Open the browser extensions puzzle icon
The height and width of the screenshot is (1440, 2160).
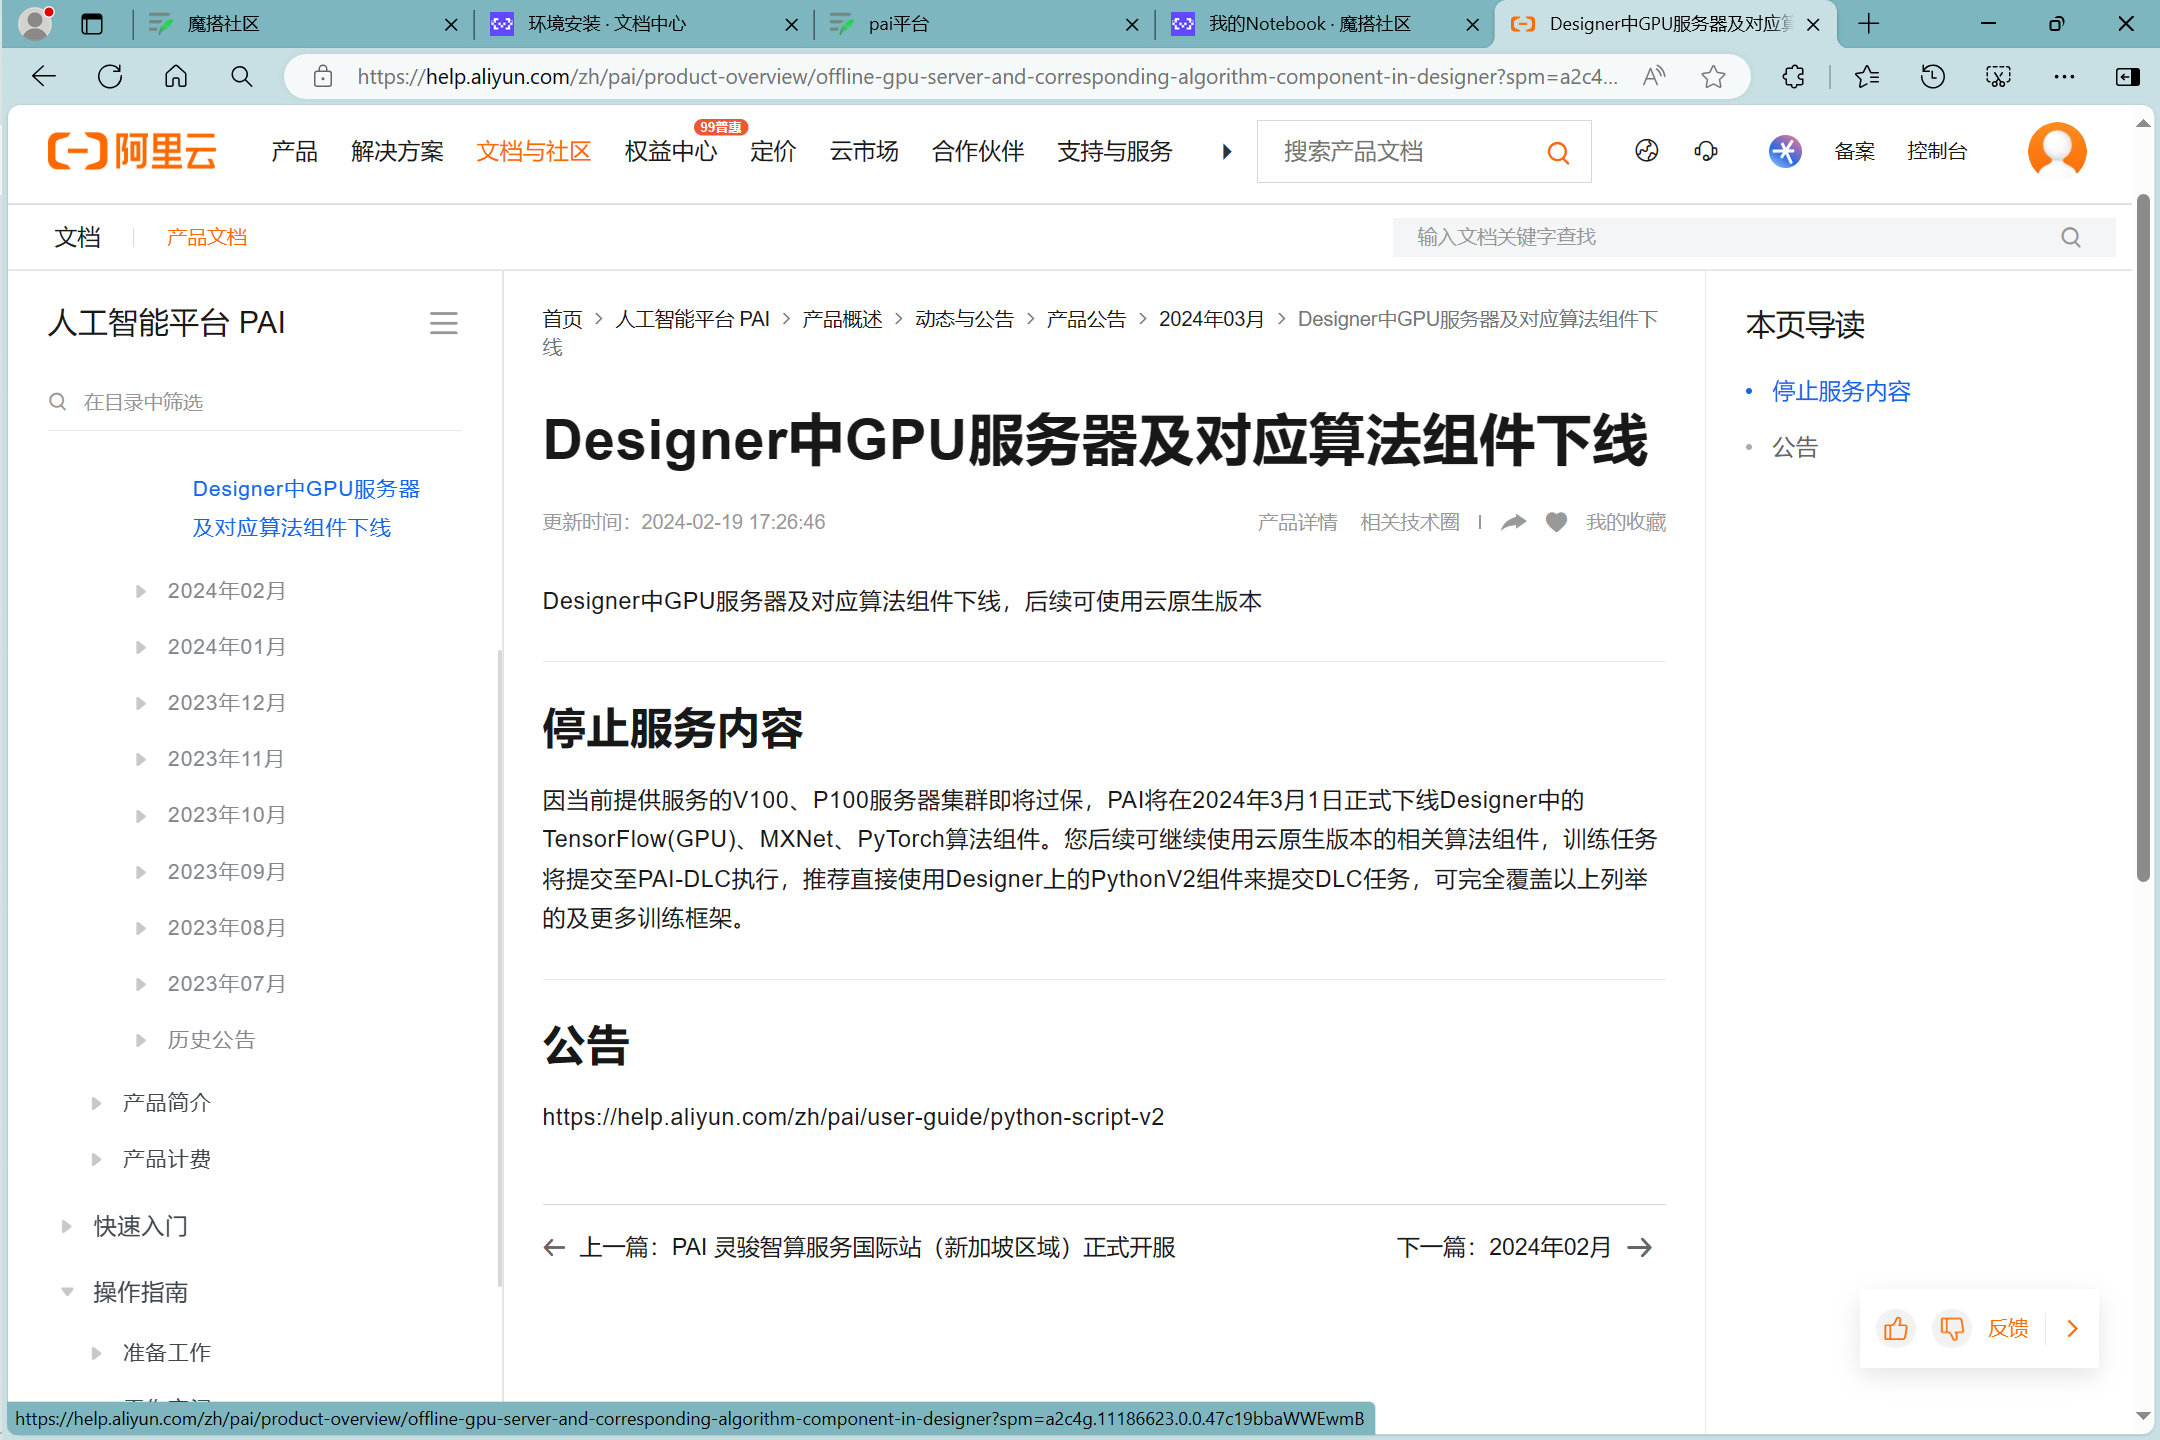(1794, 77)
